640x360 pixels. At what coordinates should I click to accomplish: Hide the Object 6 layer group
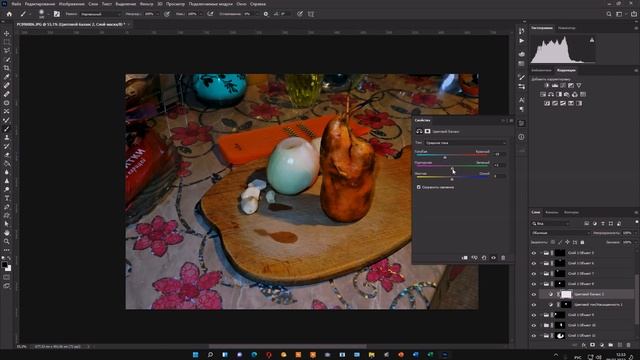(533, 263)
